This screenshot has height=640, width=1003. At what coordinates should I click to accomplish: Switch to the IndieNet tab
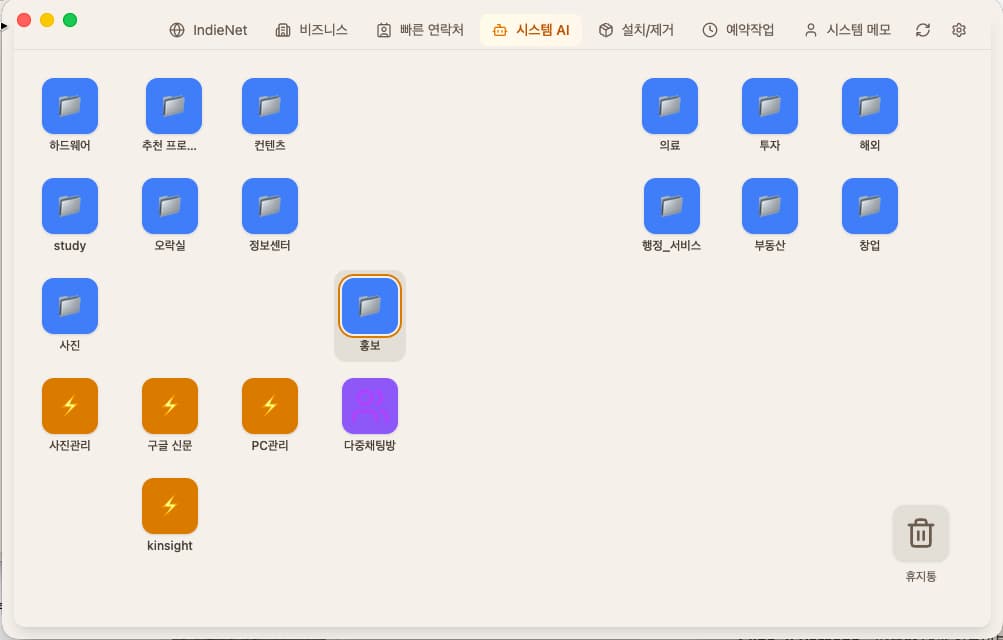(208, 30)
